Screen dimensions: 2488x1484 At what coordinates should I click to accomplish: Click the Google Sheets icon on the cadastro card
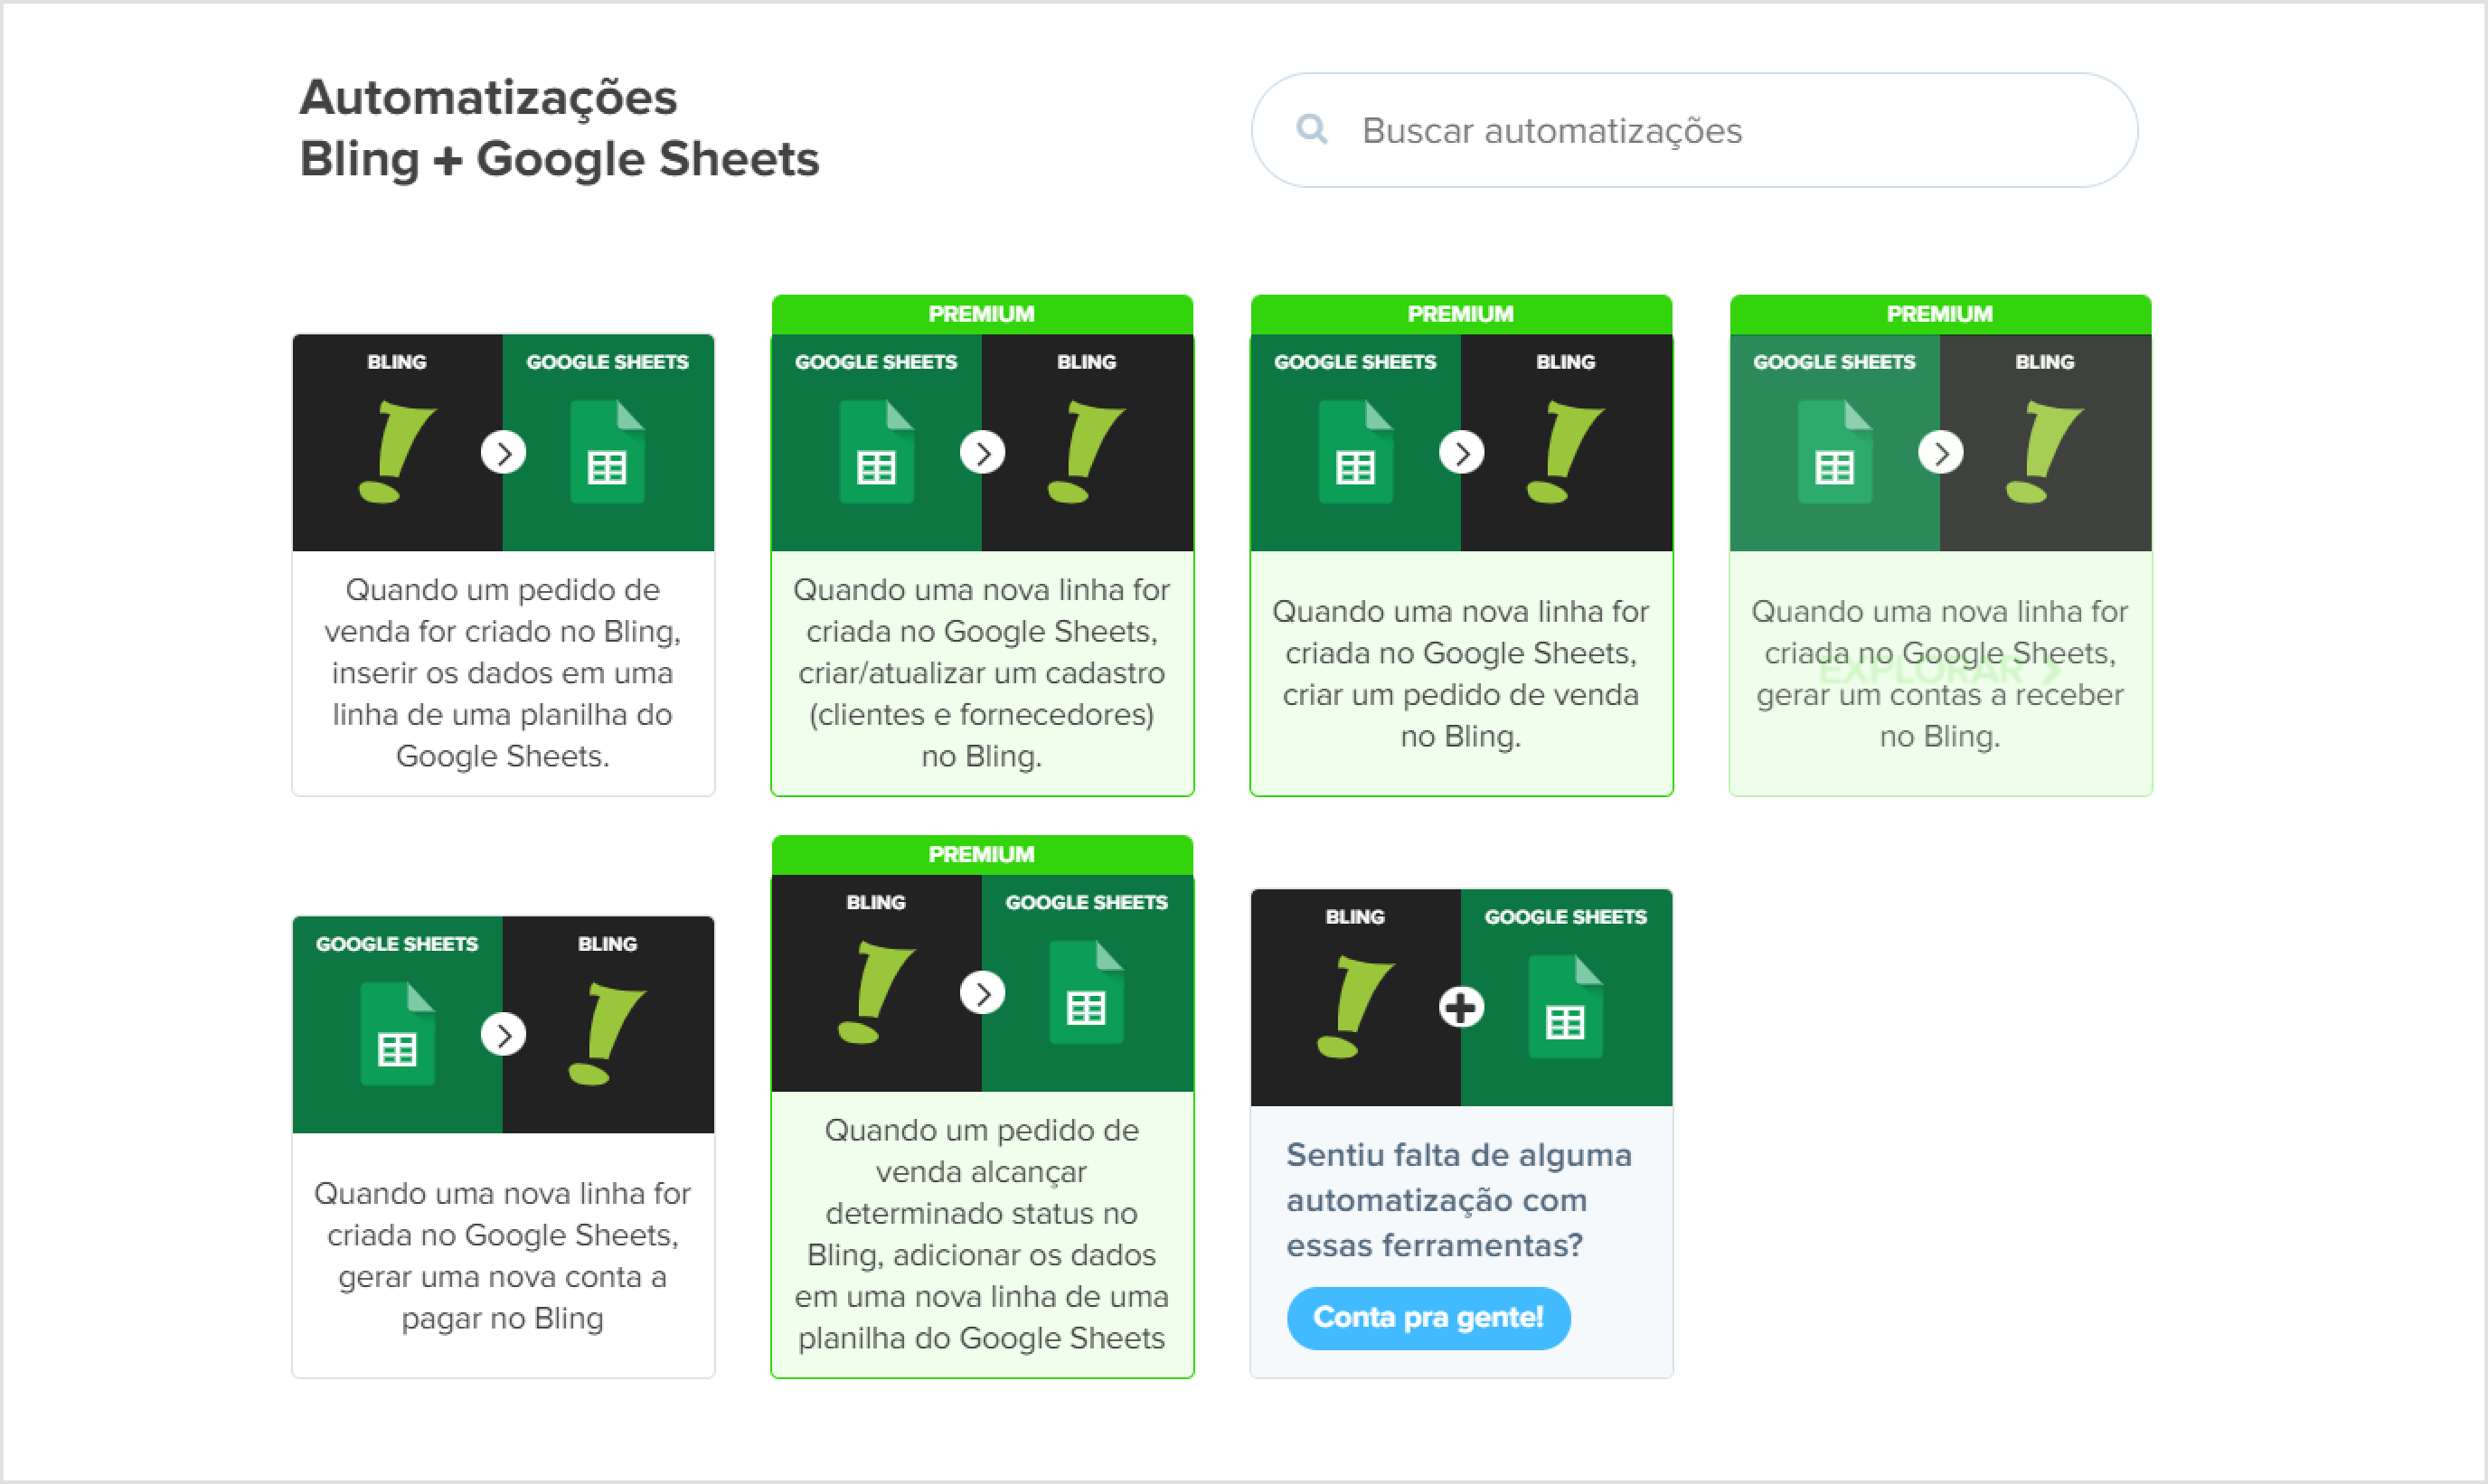(x=876, y=451)
